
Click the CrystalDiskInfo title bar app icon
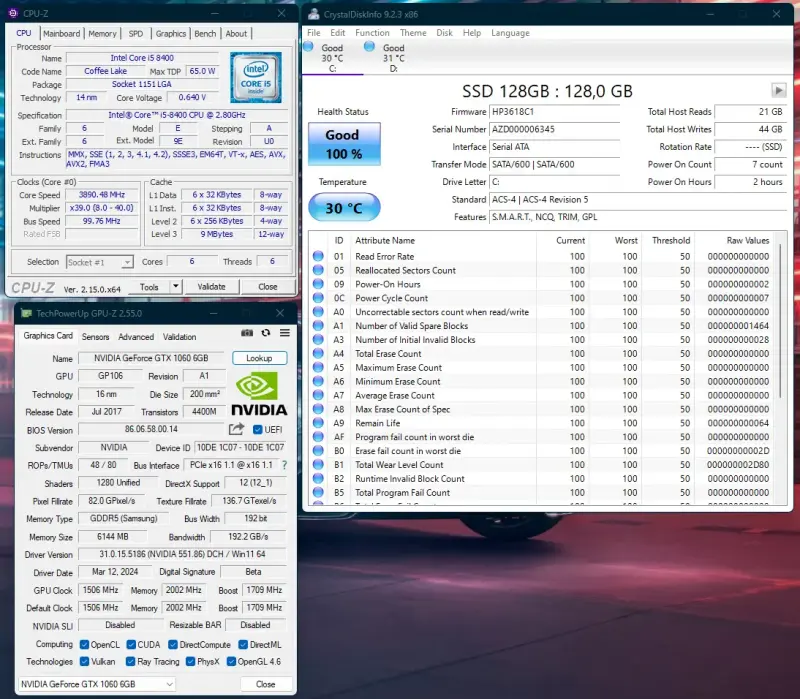point(314,14)
